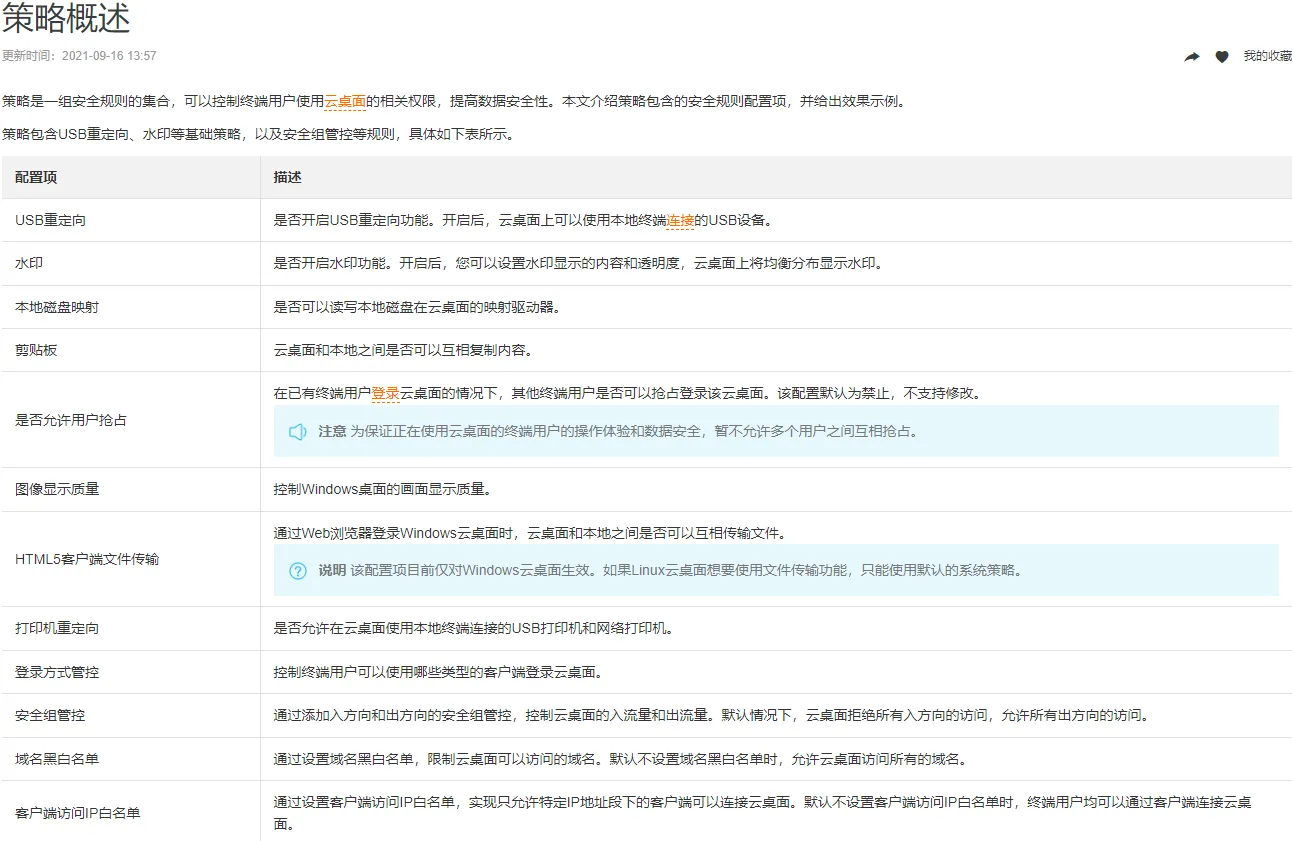Image resolution: width=1293 pixels, height=841 pixels.
Task: Click the 说明 note about Linux云桌面
Action: pyautogui.click(x=670, y=571)
